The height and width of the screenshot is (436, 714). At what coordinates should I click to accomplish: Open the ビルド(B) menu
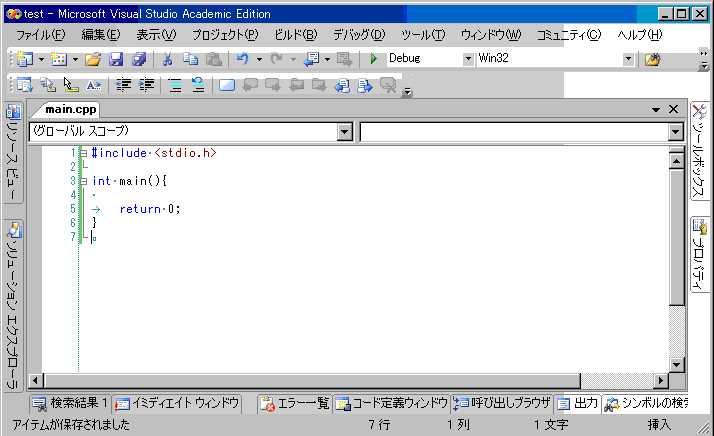point(294,35)
